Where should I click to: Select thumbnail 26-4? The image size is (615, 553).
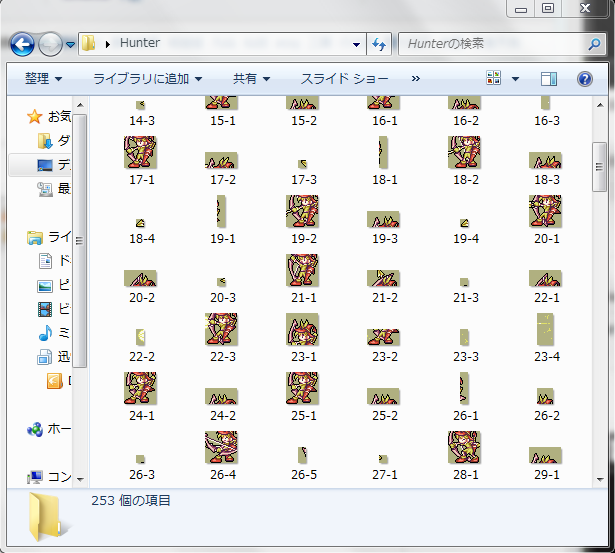(x=222, y=447)
